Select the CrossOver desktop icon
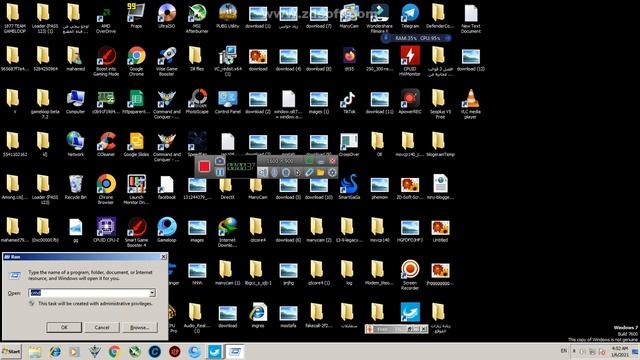The image size is (640, 360). coord(349,145)
